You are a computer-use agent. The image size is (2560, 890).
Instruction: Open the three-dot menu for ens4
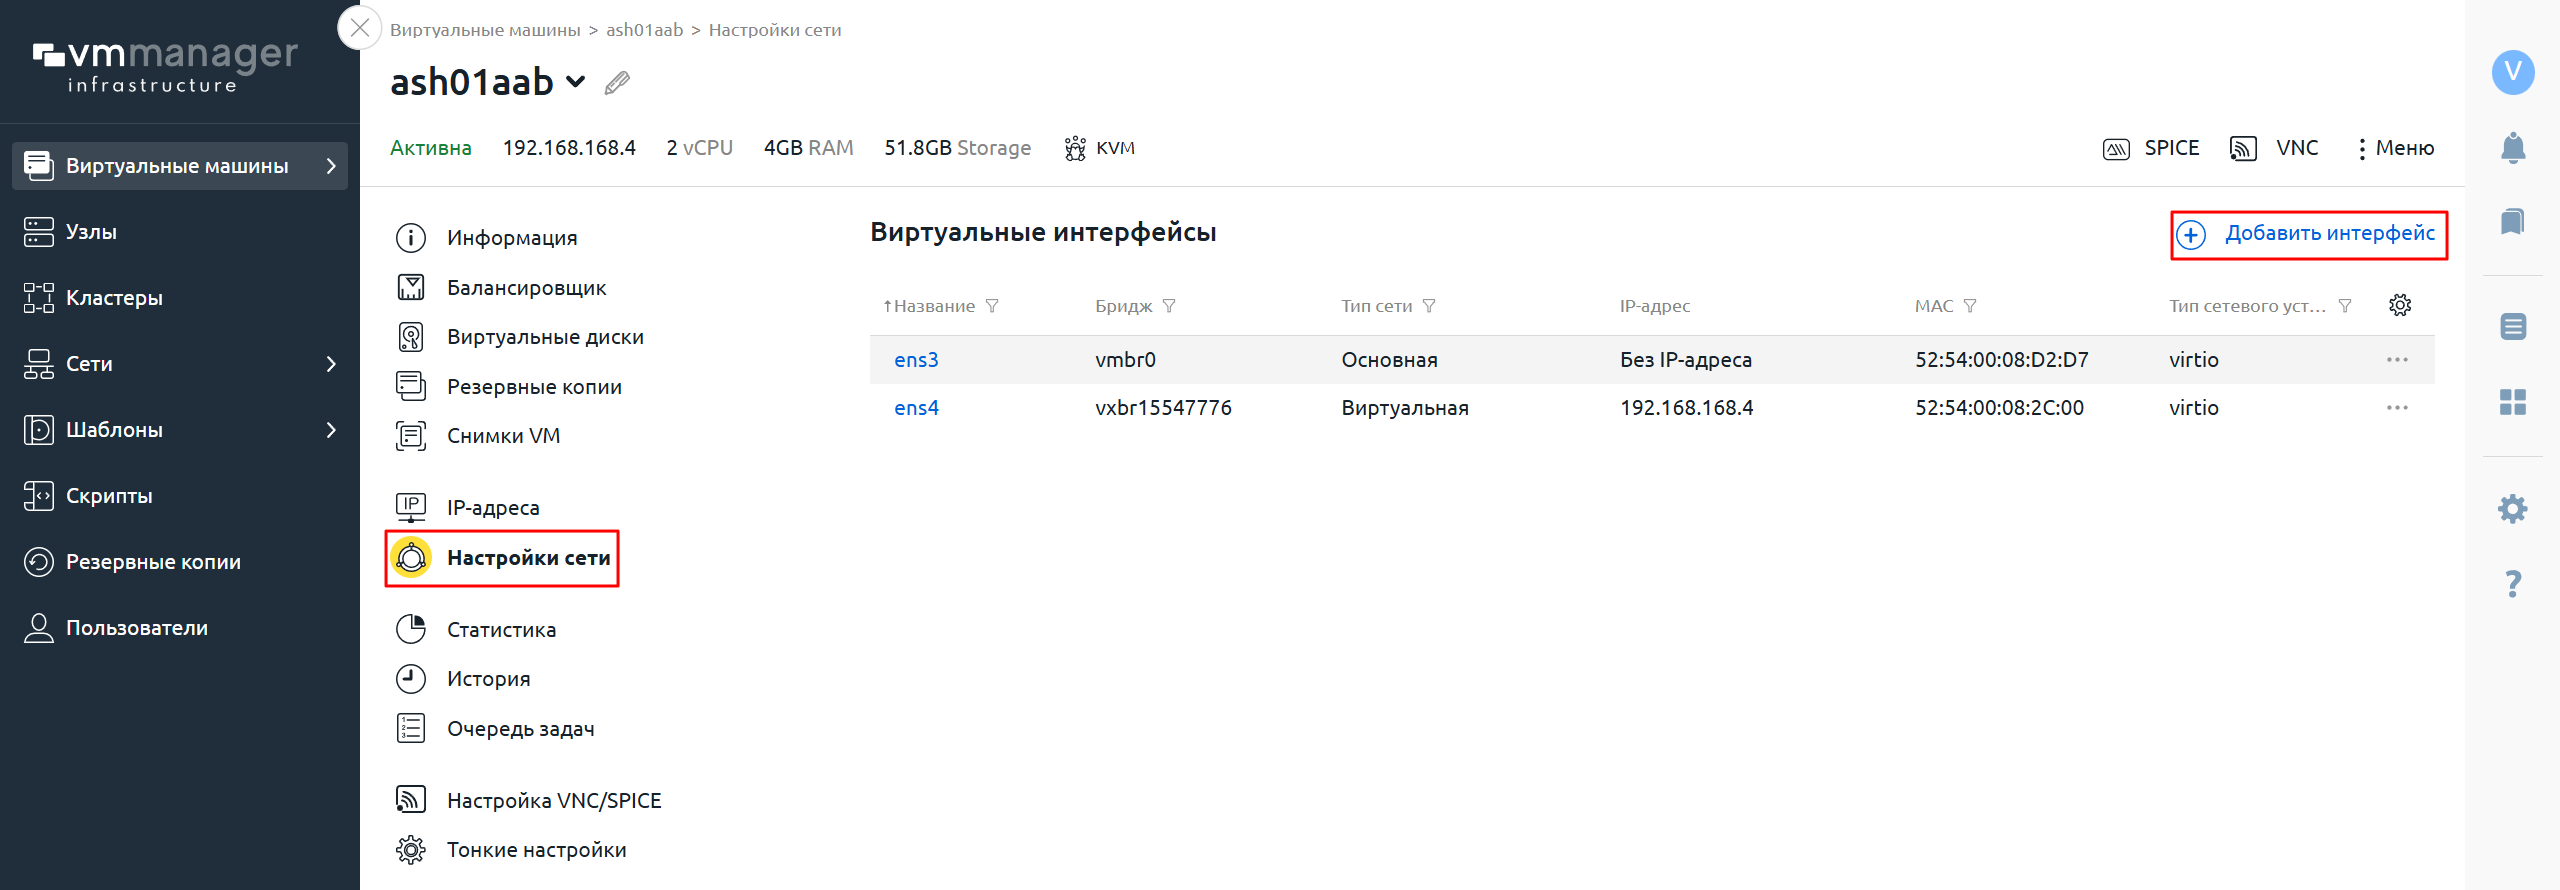click(2396, 408)
